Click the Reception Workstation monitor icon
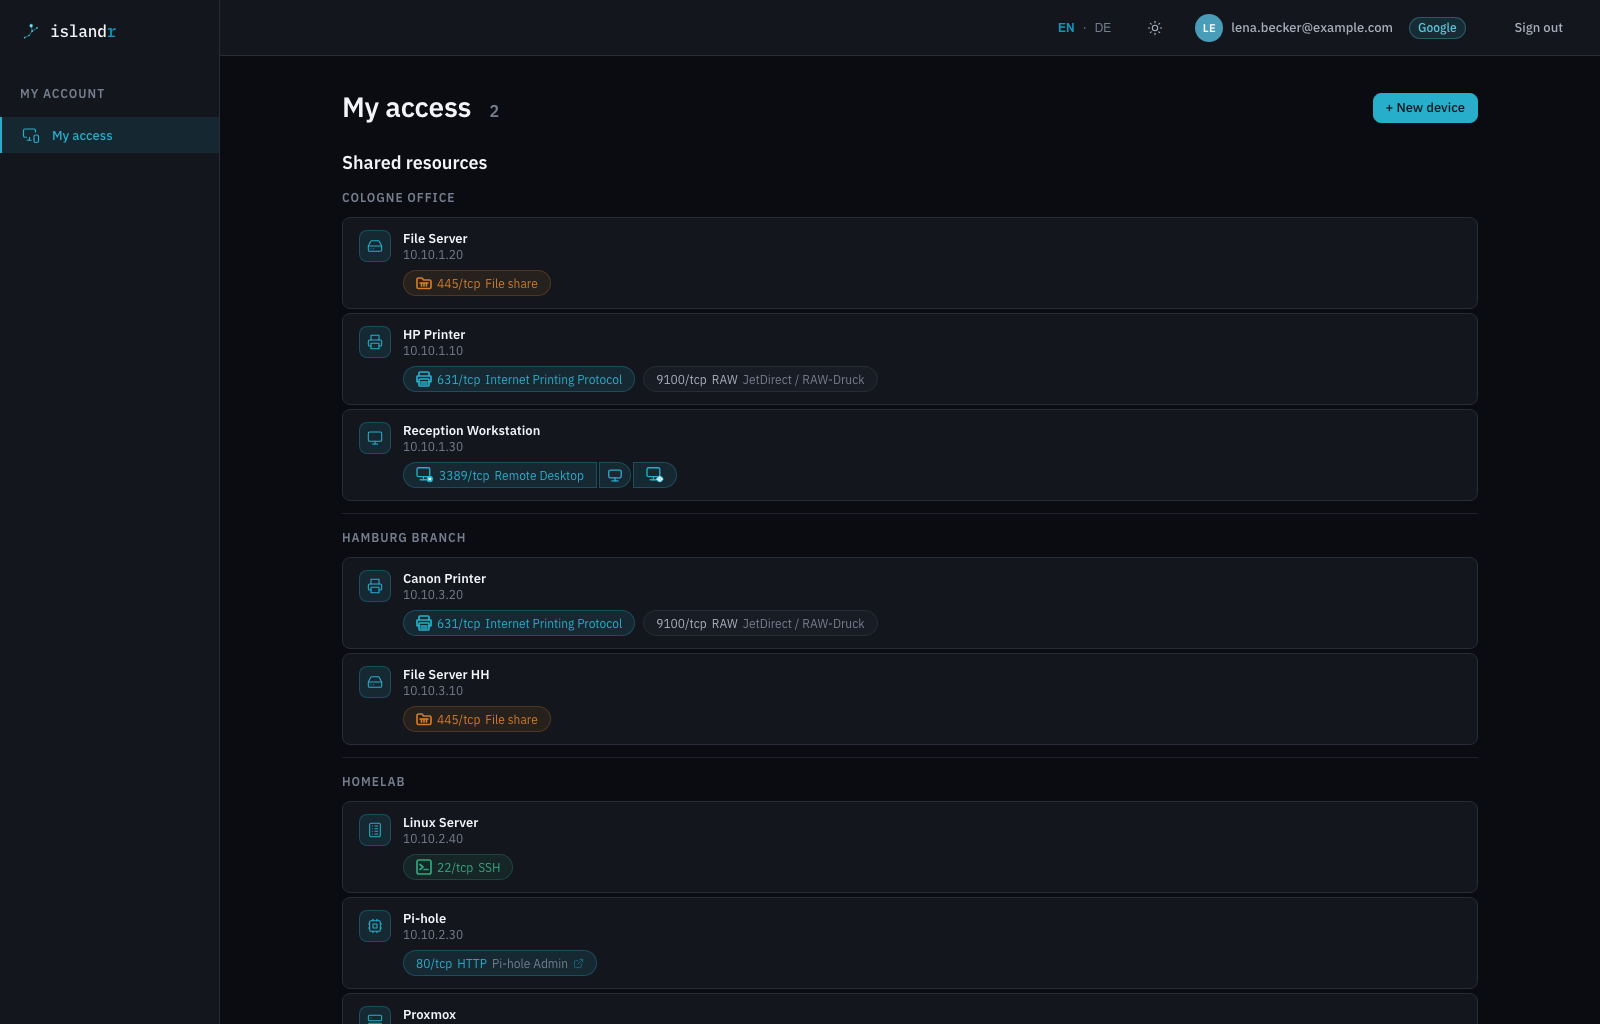 375,438
